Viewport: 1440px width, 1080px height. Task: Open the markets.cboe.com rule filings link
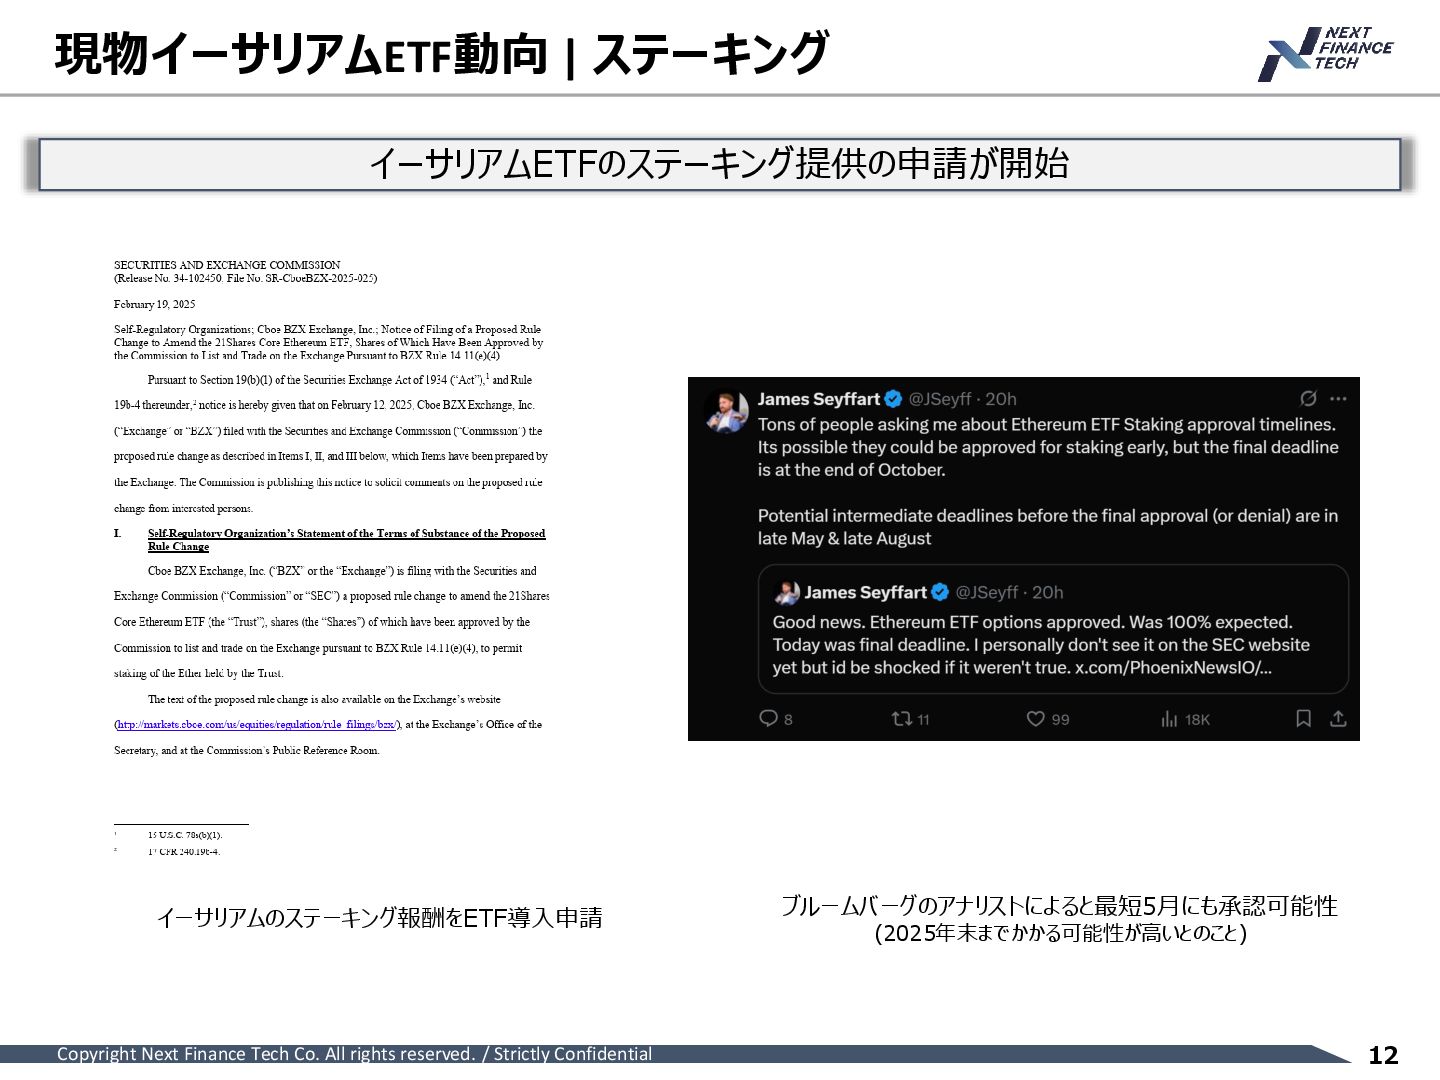[256, 724]
